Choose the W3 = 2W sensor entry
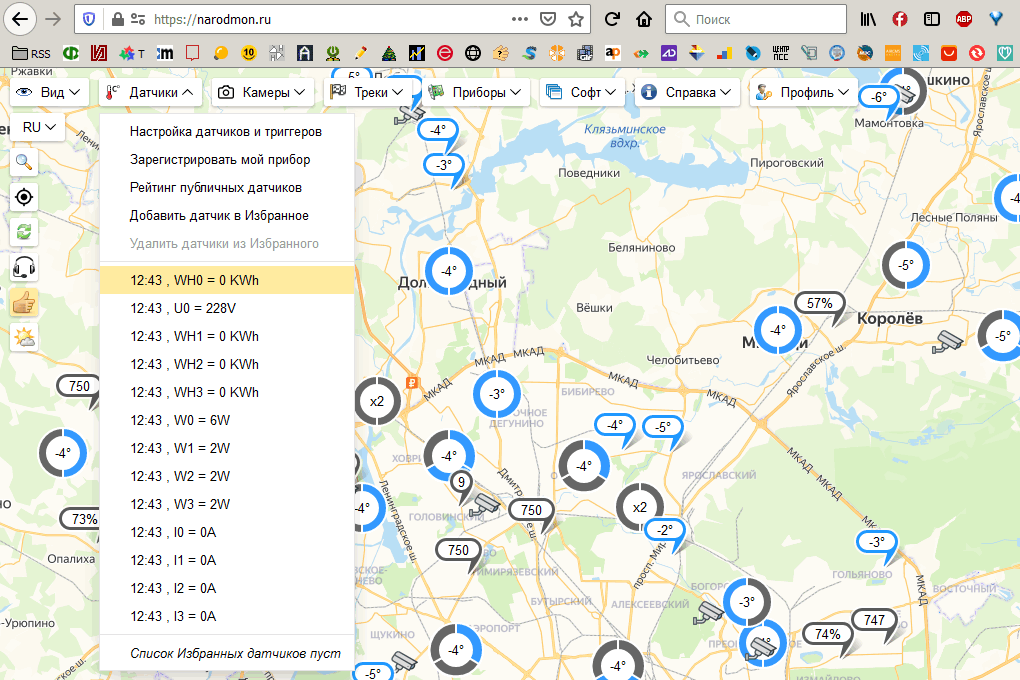 pyautogui.click(x=226, y=504)
